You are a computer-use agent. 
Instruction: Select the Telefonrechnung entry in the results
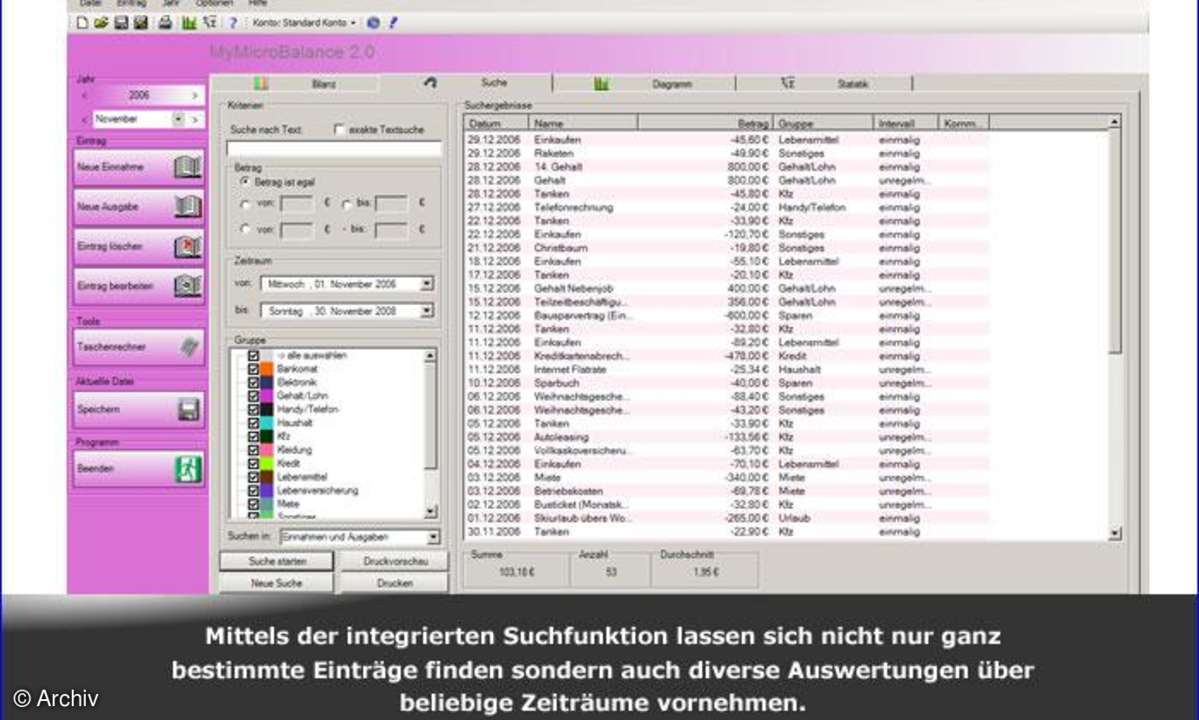click(726, 208)
